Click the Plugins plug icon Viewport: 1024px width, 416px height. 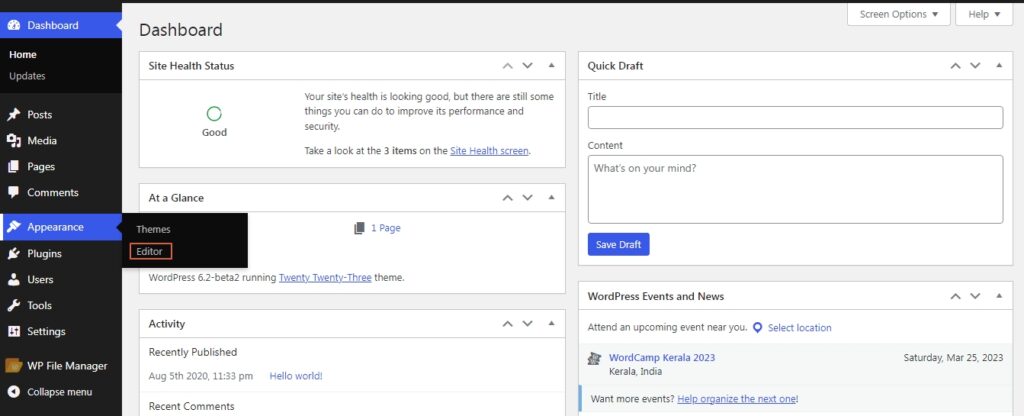13,254
